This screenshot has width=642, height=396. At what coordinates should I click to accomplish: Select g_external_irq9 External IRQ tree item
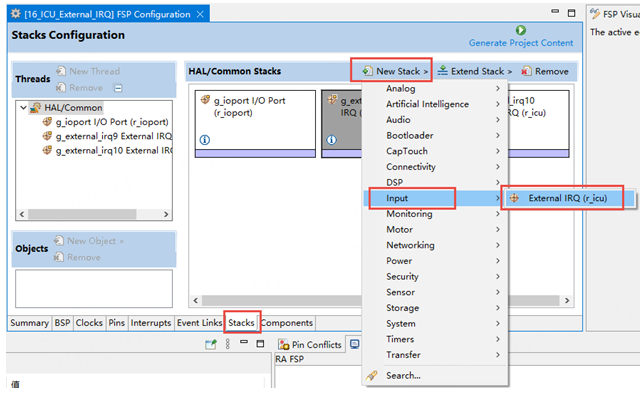coord(114,136)
